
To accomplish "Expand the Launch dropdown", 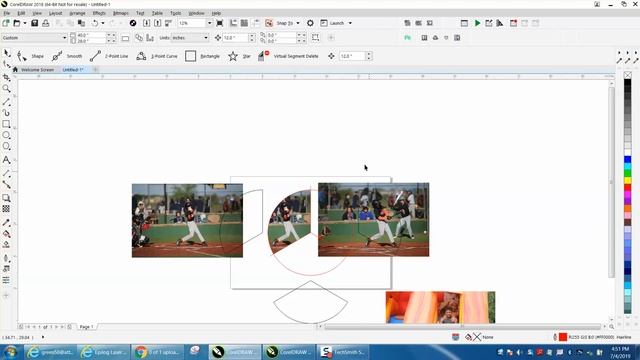I will point(350,23).
